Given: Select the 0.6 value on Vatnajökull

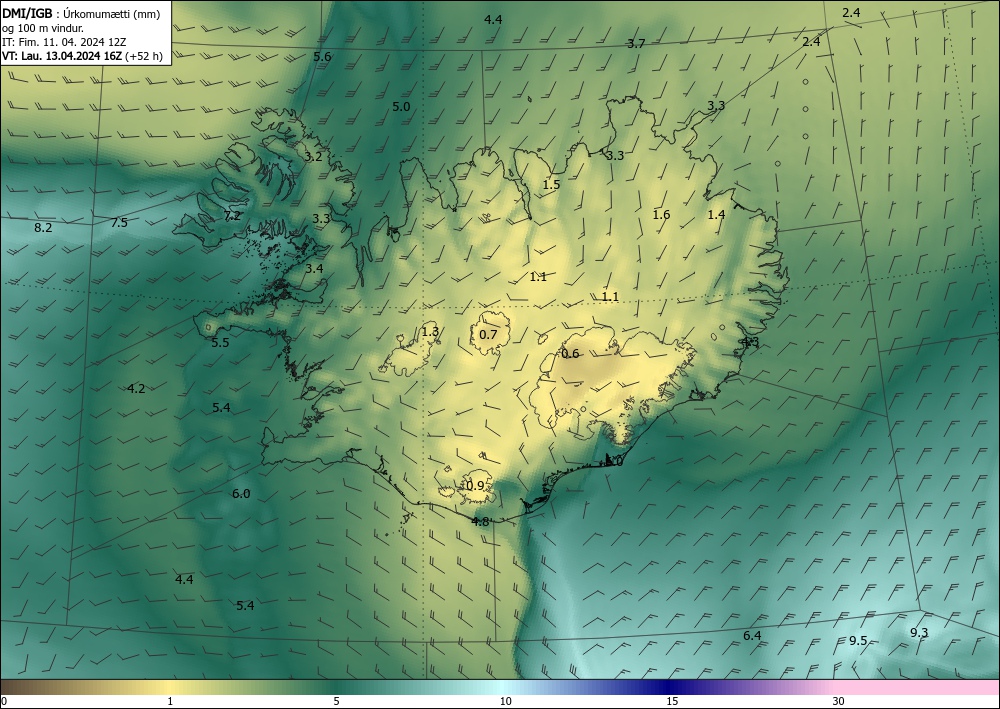Looking at the screenshot, I should 570,354.
